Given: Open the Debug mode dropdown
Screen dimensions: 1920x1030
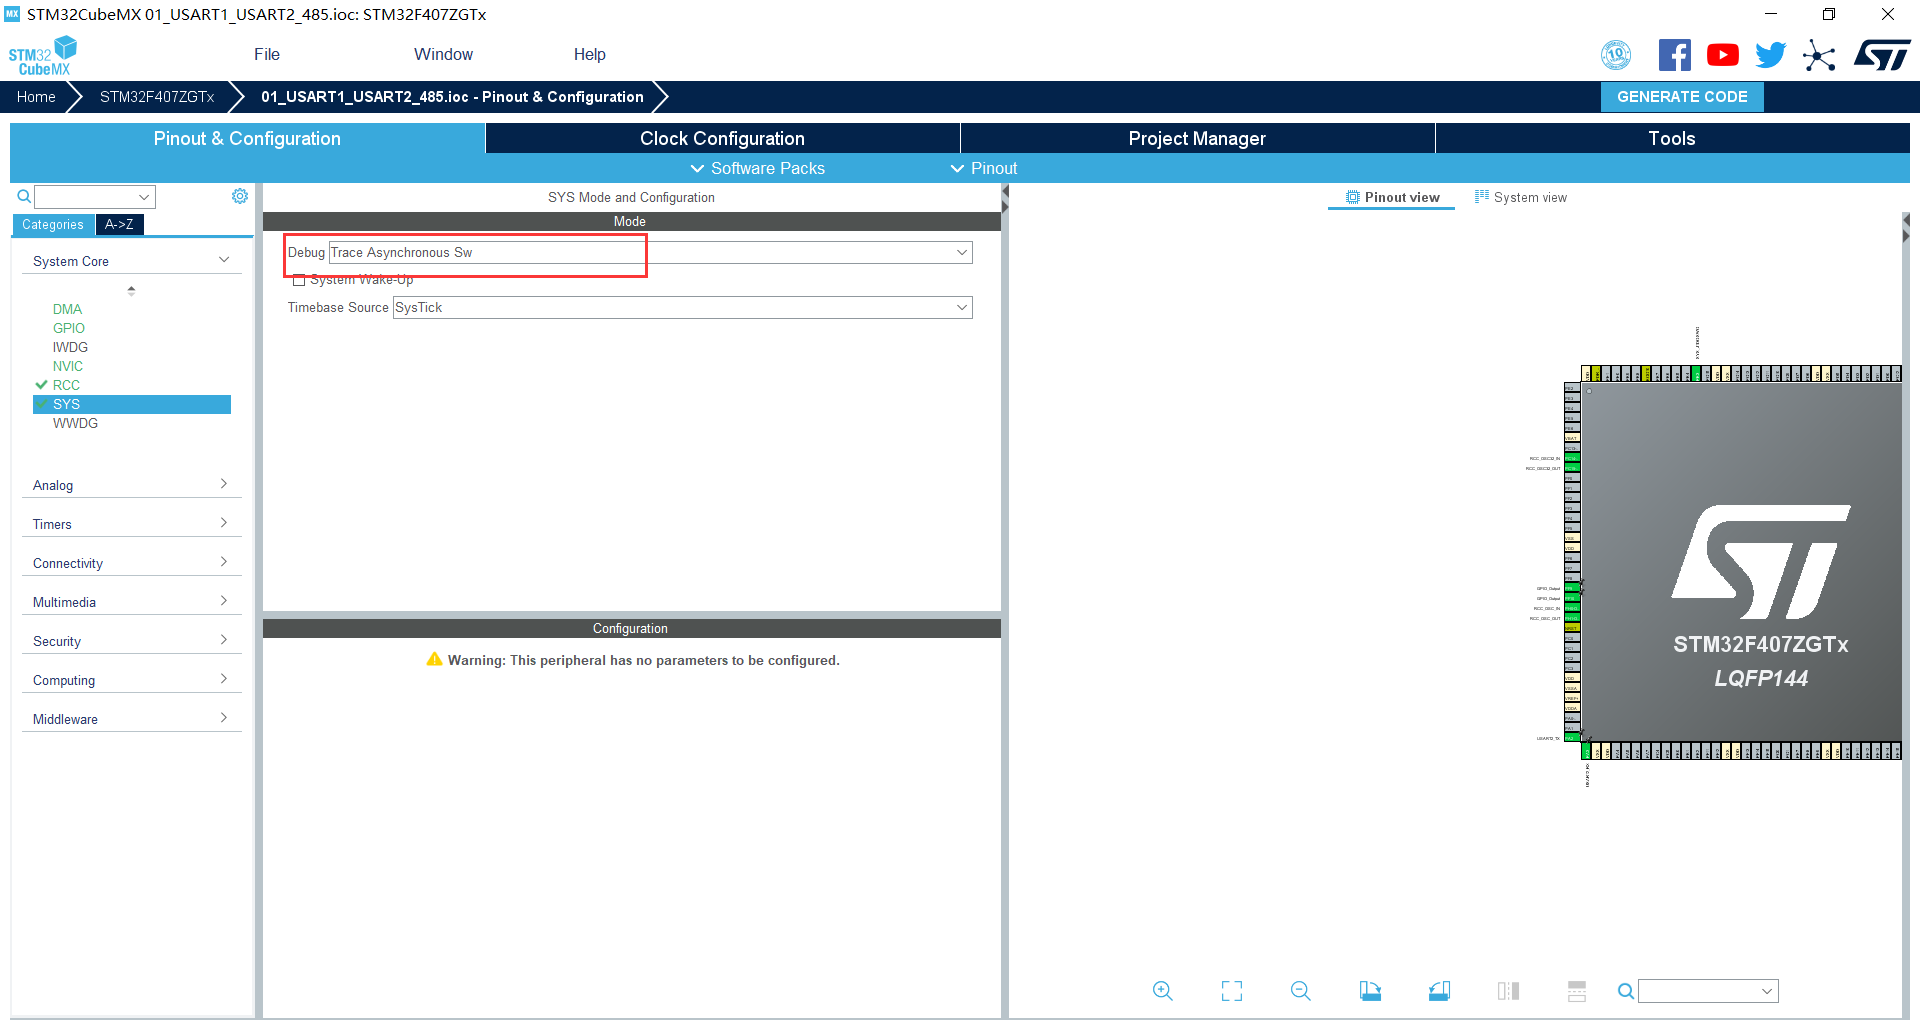Looking at the screenshot, I should pyautogui.click(x=650, y=252).
